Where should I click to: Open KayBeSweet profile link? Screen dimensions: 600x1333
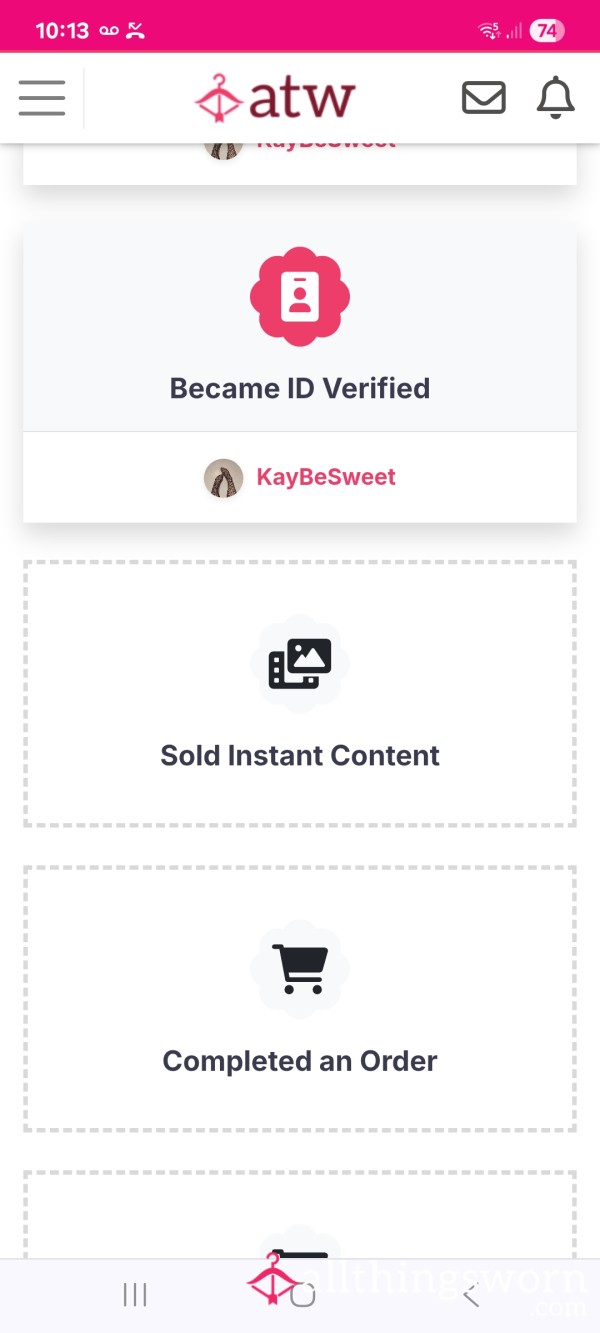[326, 477]
